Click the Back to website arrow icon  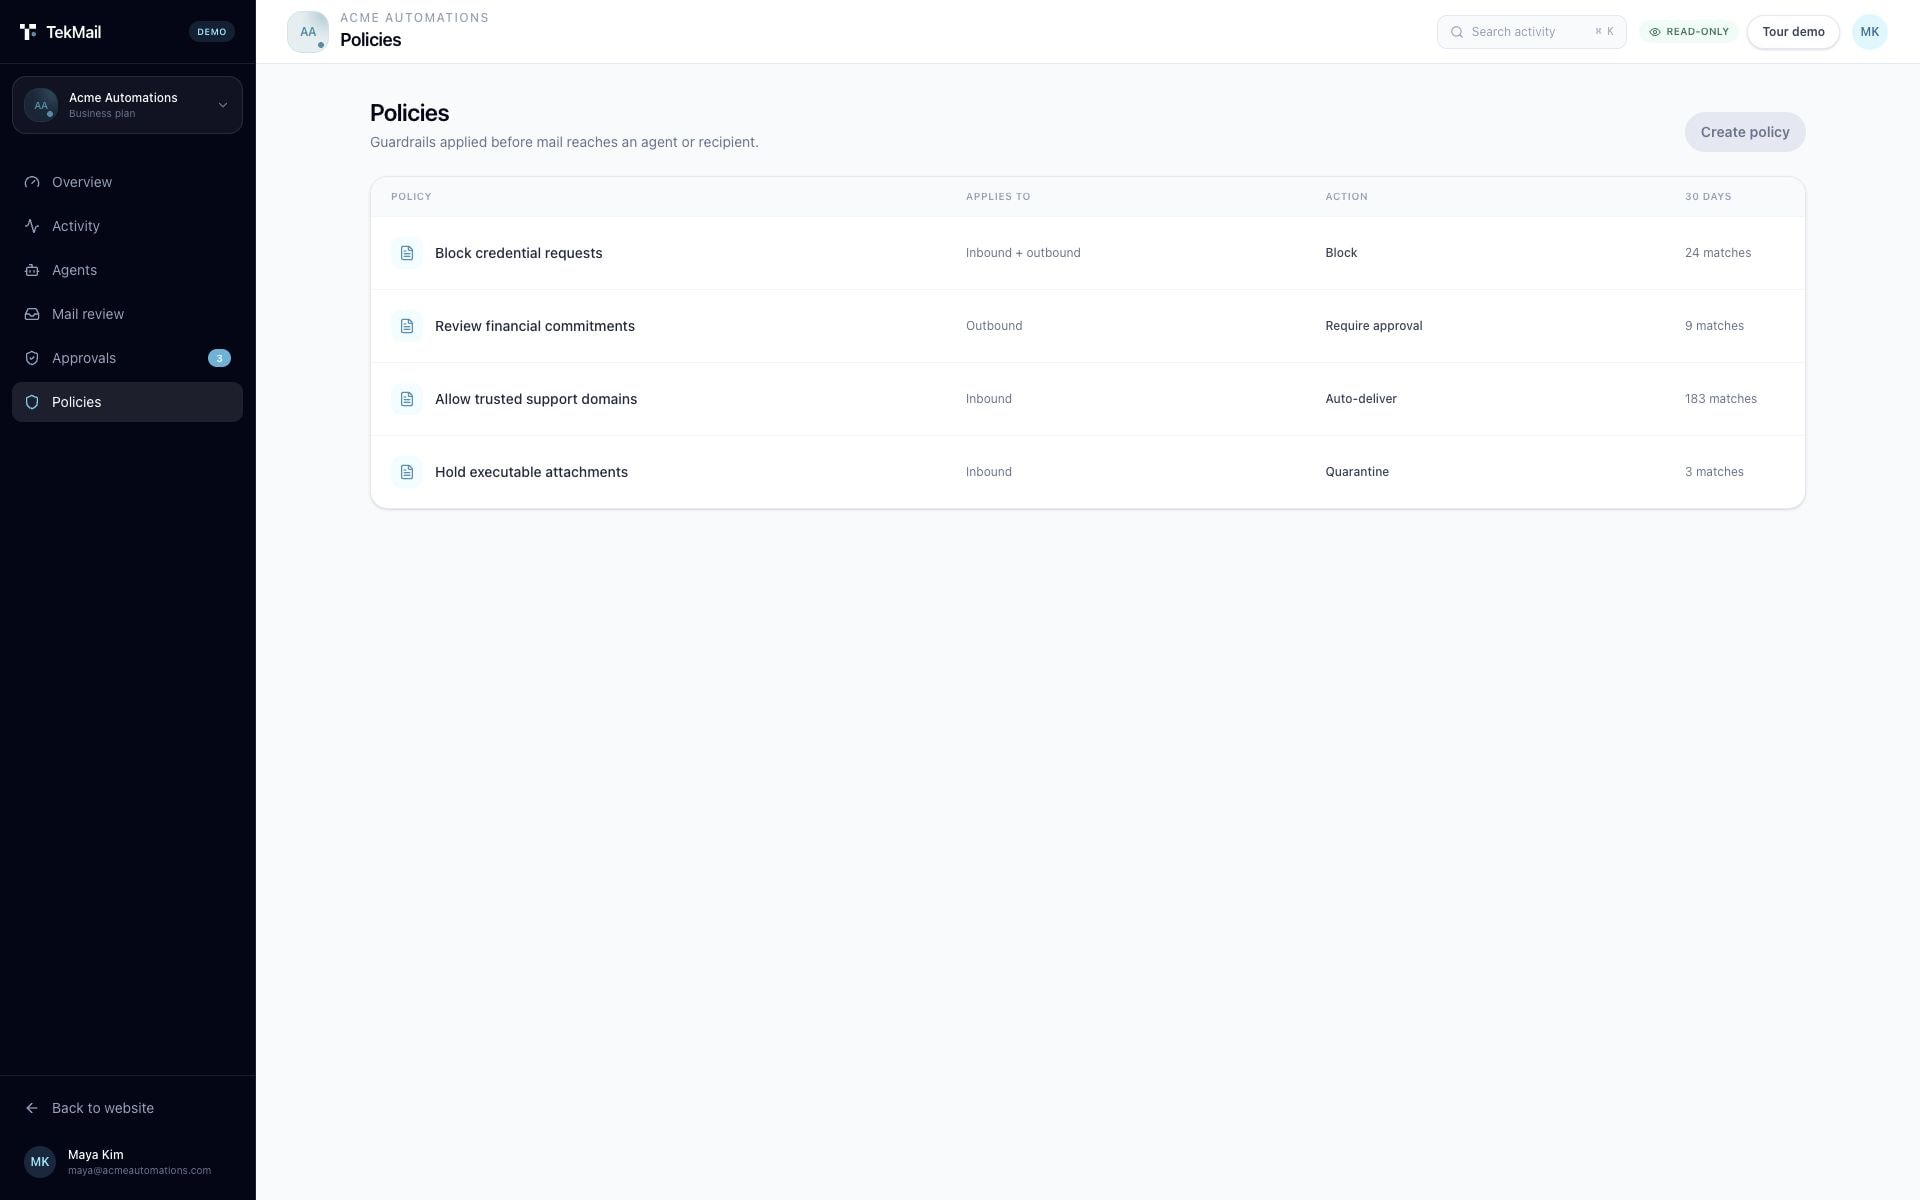tap(32, 1108)
